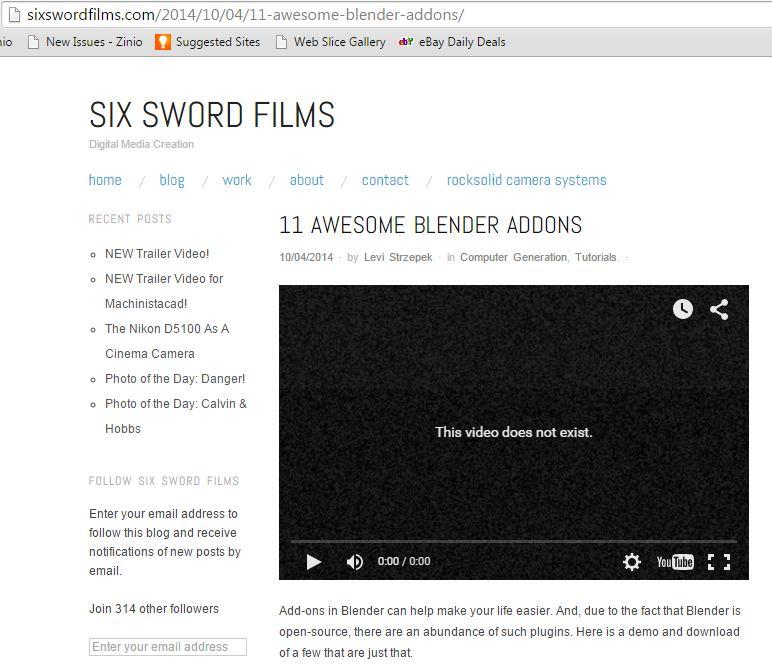Play the embedded video
Viewport: 772px width, 671px height.
314,561
